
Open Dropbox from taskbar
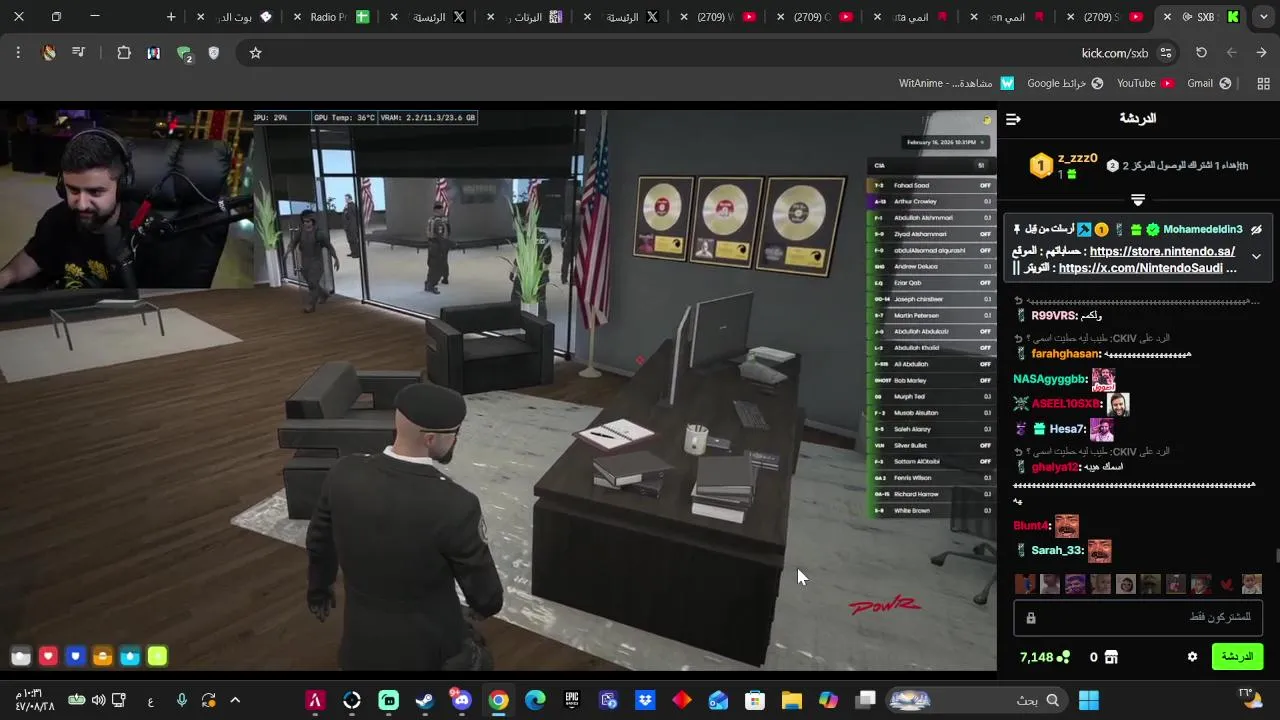tap(645, 700)
